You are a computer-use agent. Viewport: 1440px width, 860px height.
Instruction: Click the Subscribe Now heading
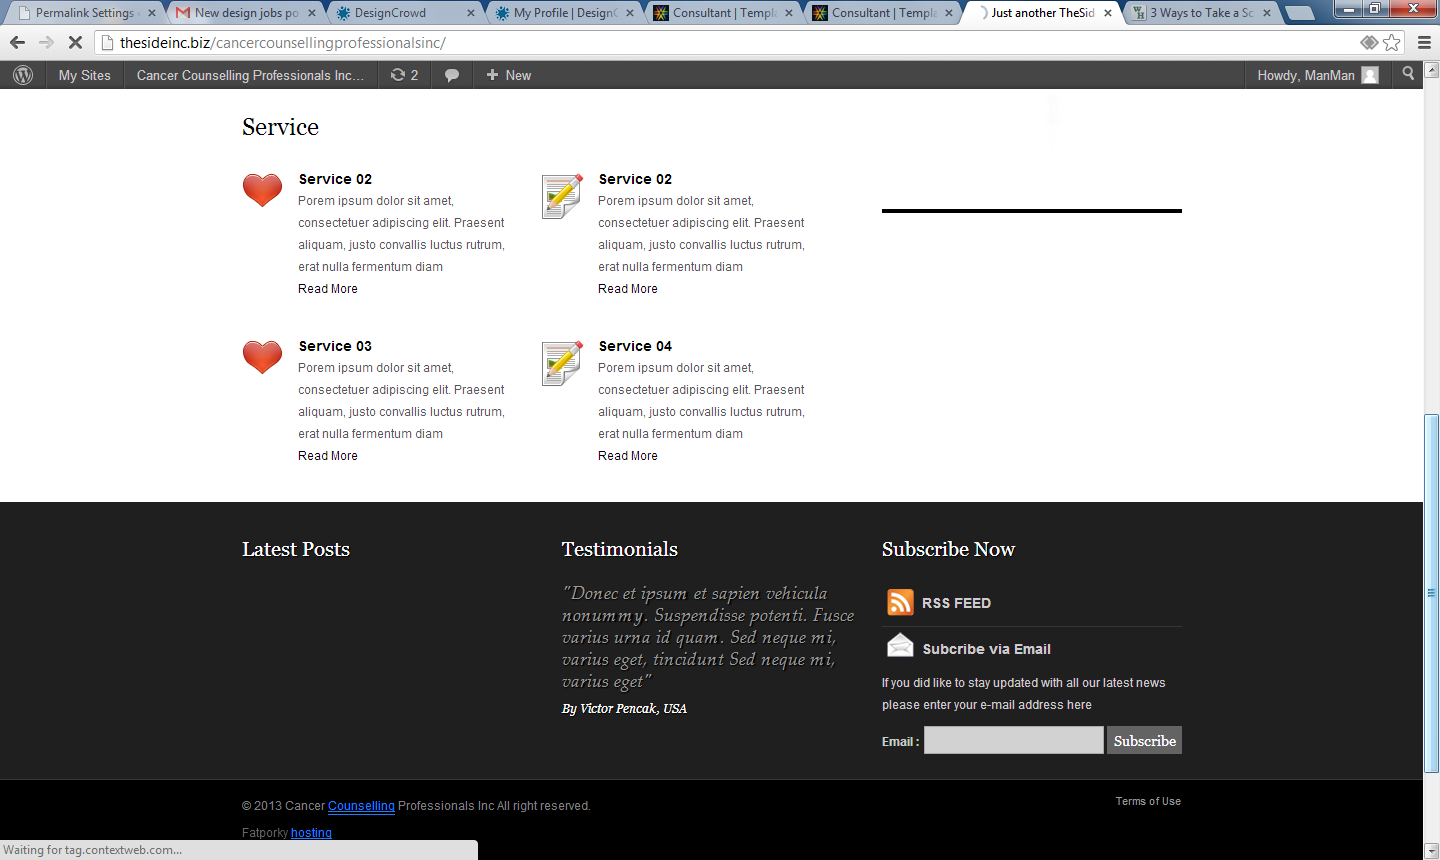pyautogui.click(x=948, y=549)
